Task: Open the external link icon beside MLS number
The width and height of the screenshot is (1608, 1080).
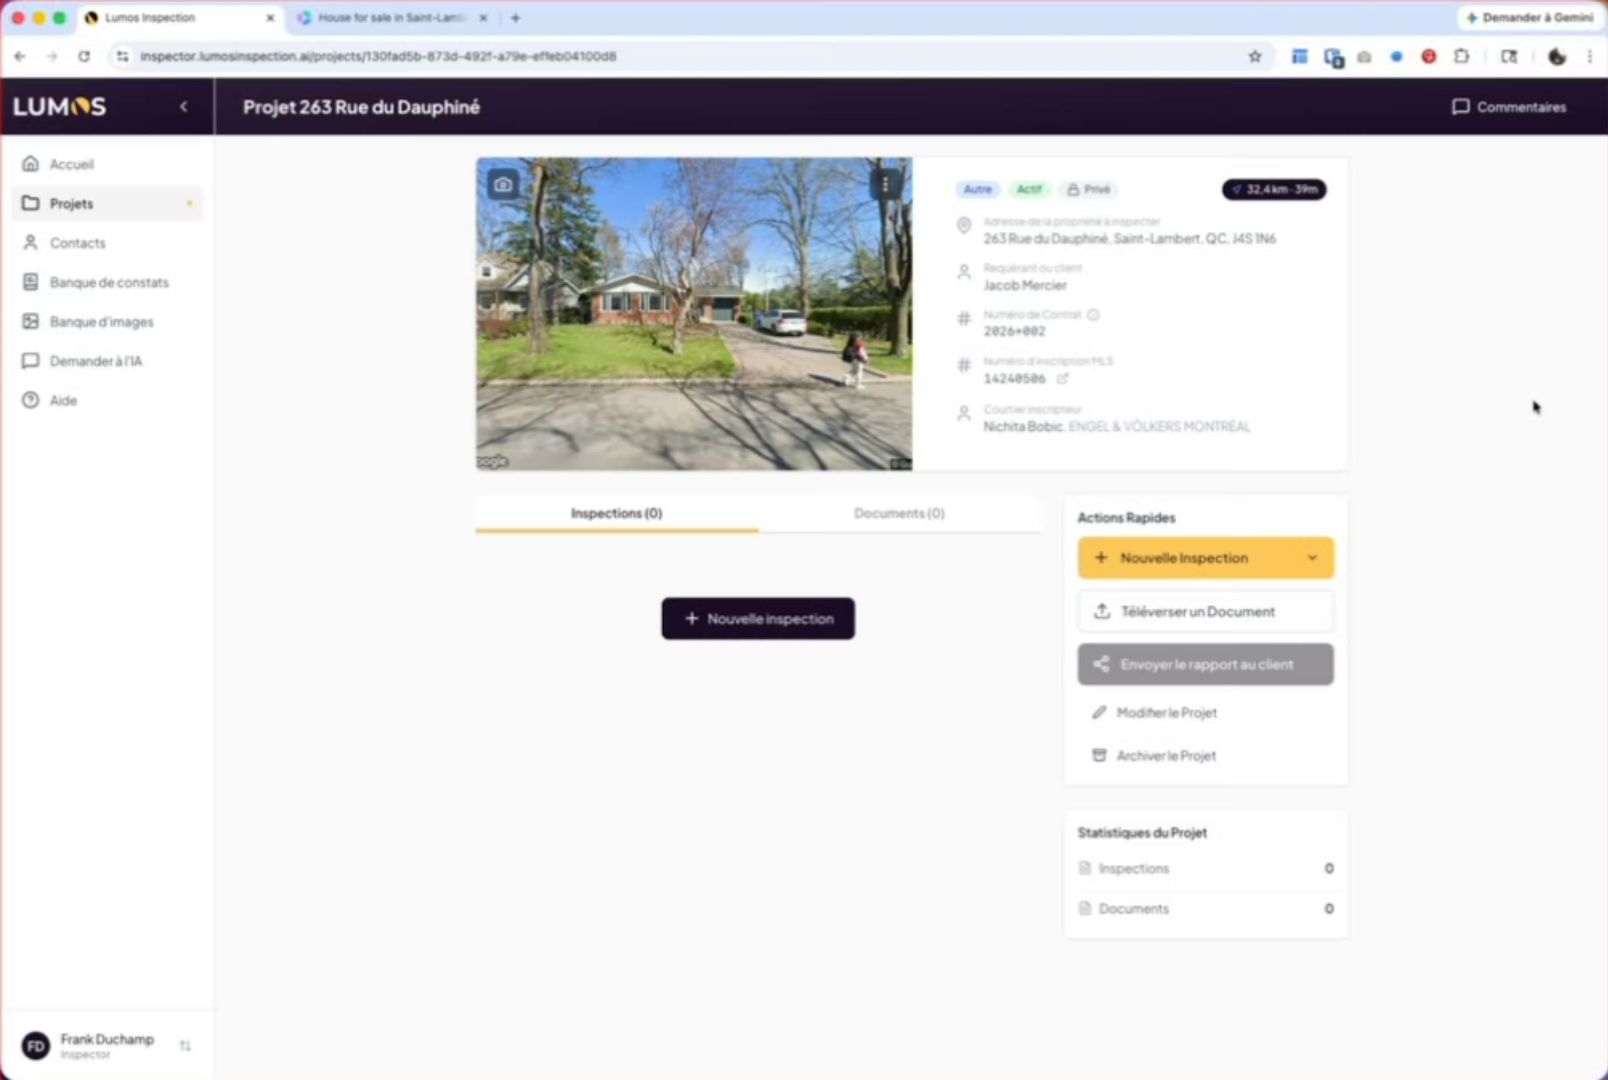Action: click(x=1062, y=379)
